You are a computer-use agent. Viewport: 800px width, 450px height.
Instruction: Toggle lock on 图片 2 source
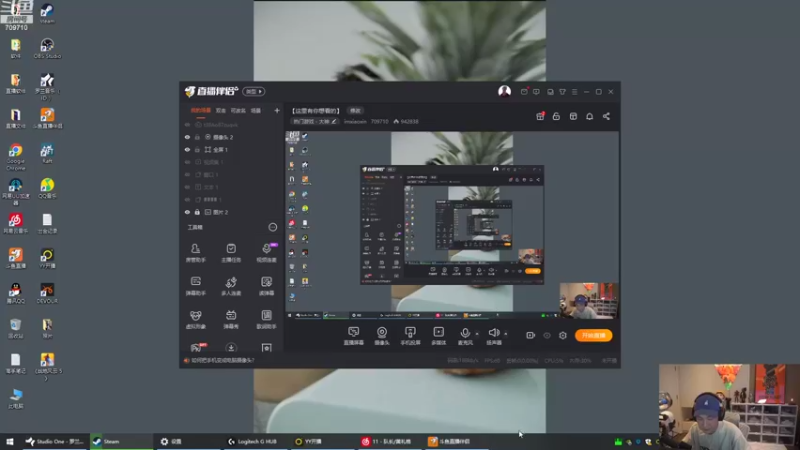click(197, 212)
